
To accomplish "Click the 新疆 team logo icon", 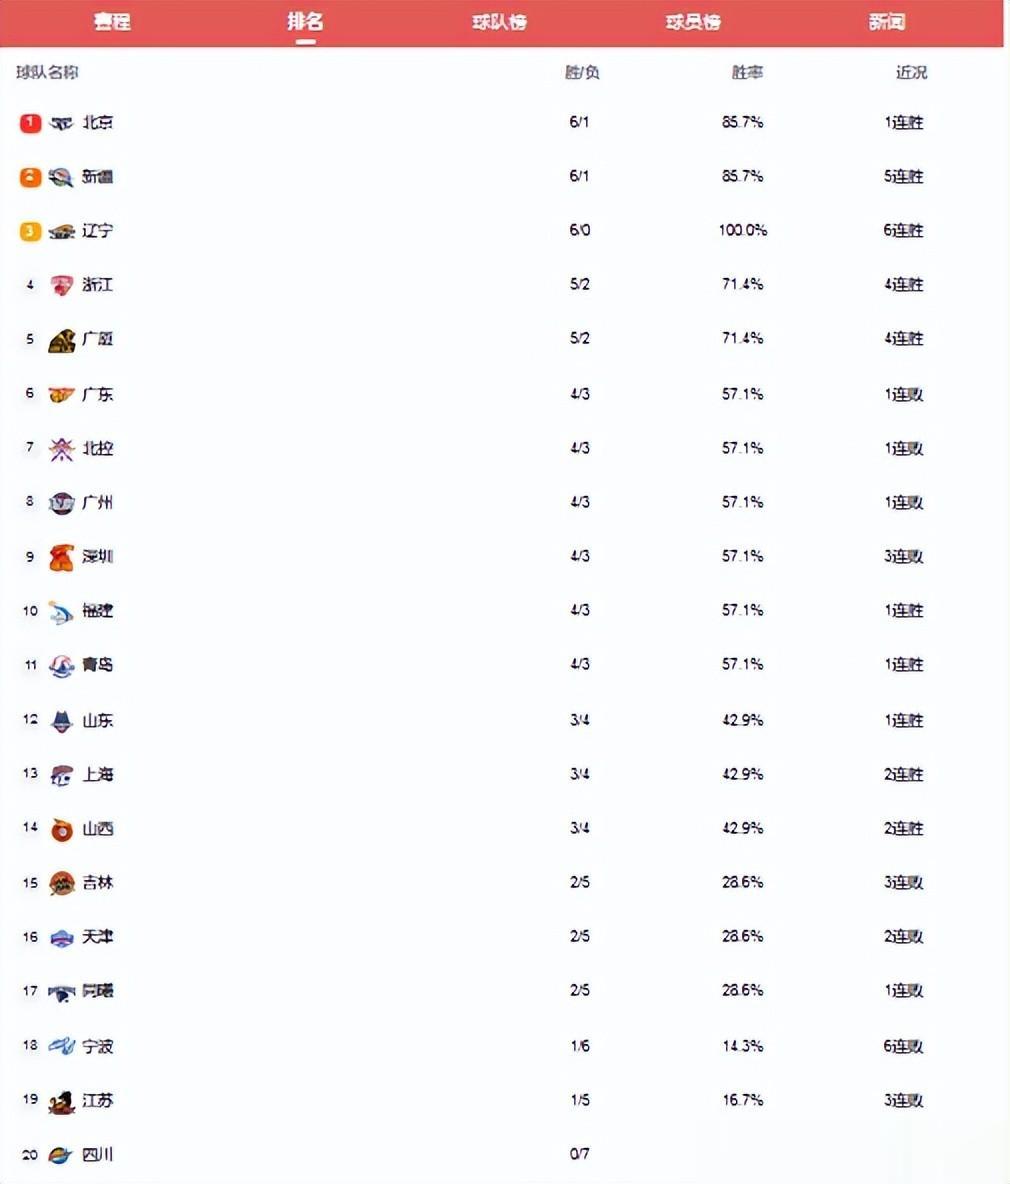I will pyautogui.click(x=61, y=177).
